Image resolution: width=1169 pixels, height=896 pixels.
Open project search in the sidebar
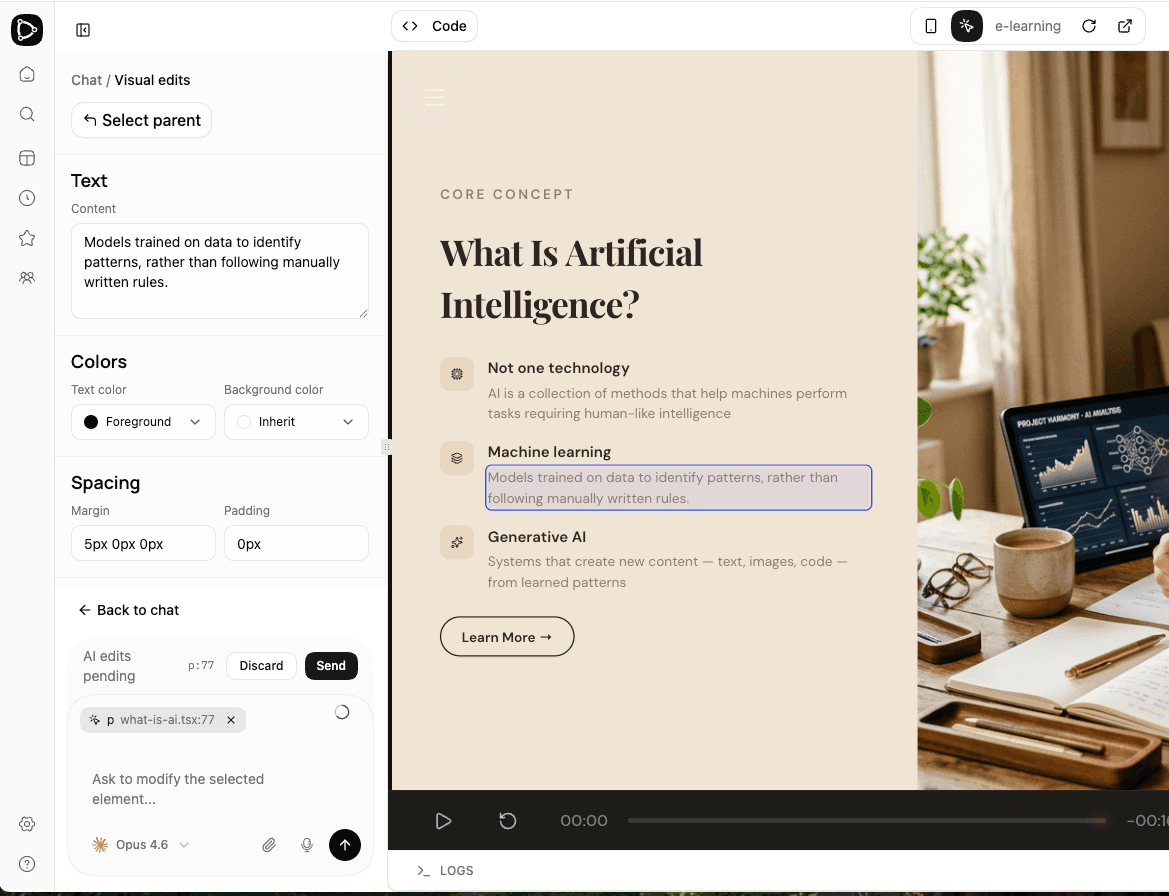[x=27, y=114]
